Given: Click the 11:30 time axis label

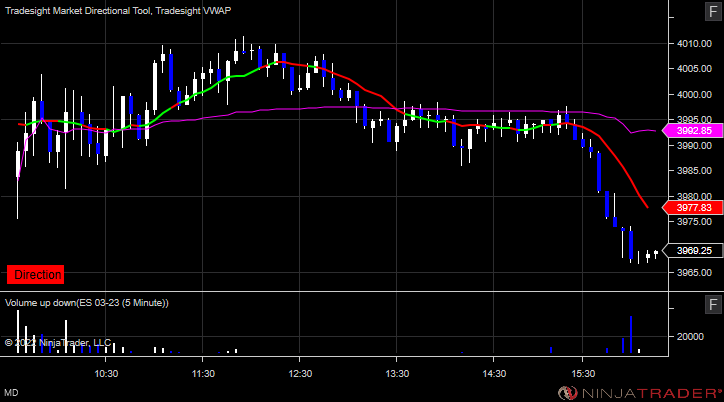Looking at the screenshot, I should (x=203, y=373).
